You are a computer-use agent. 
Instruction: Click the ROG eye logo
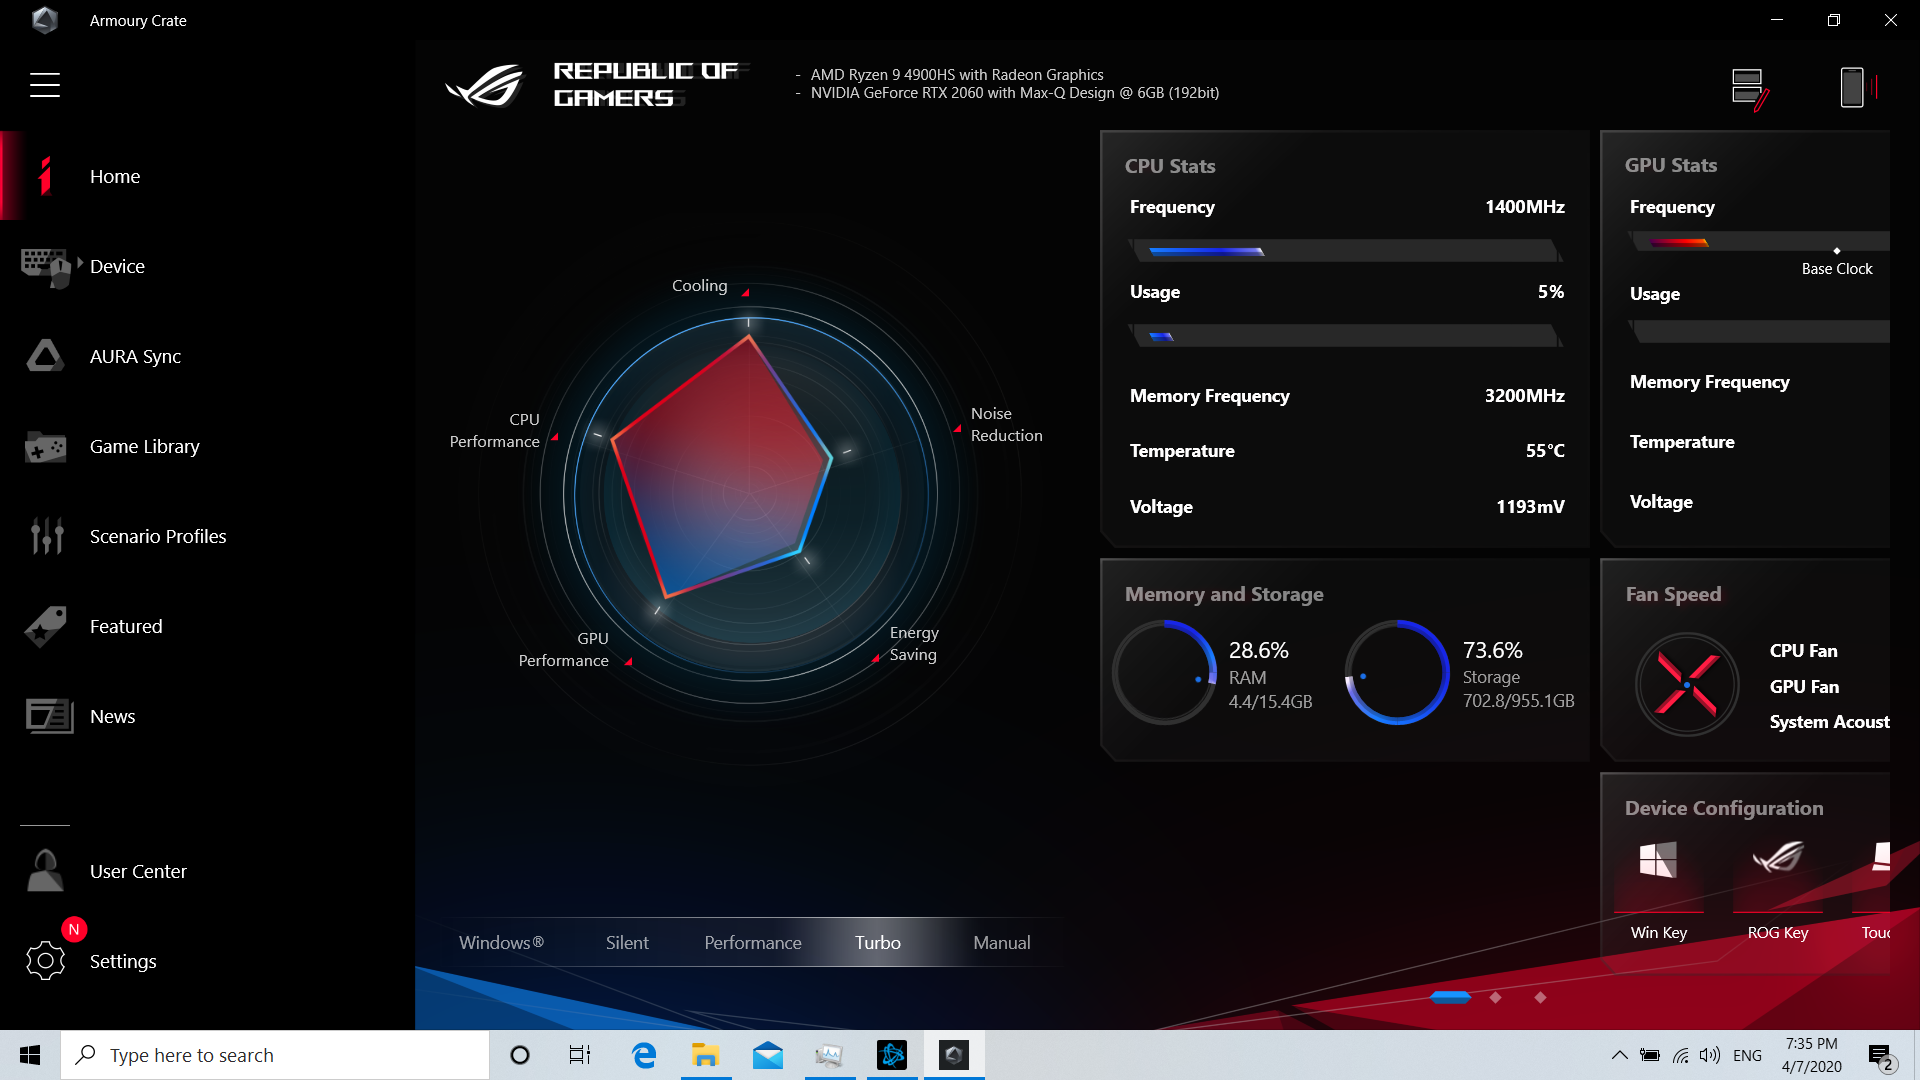[x=485, y=85]
